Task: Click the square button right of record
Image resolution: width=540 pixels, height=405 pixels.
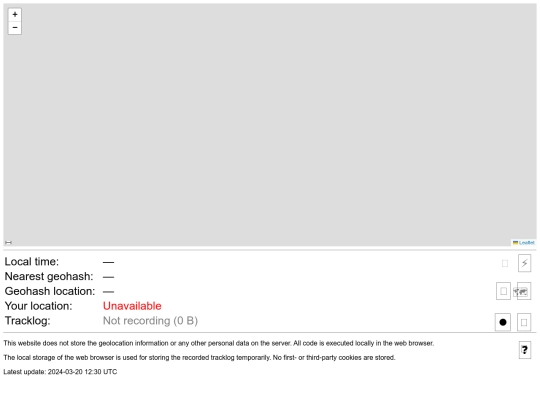Action: [524, 322]
